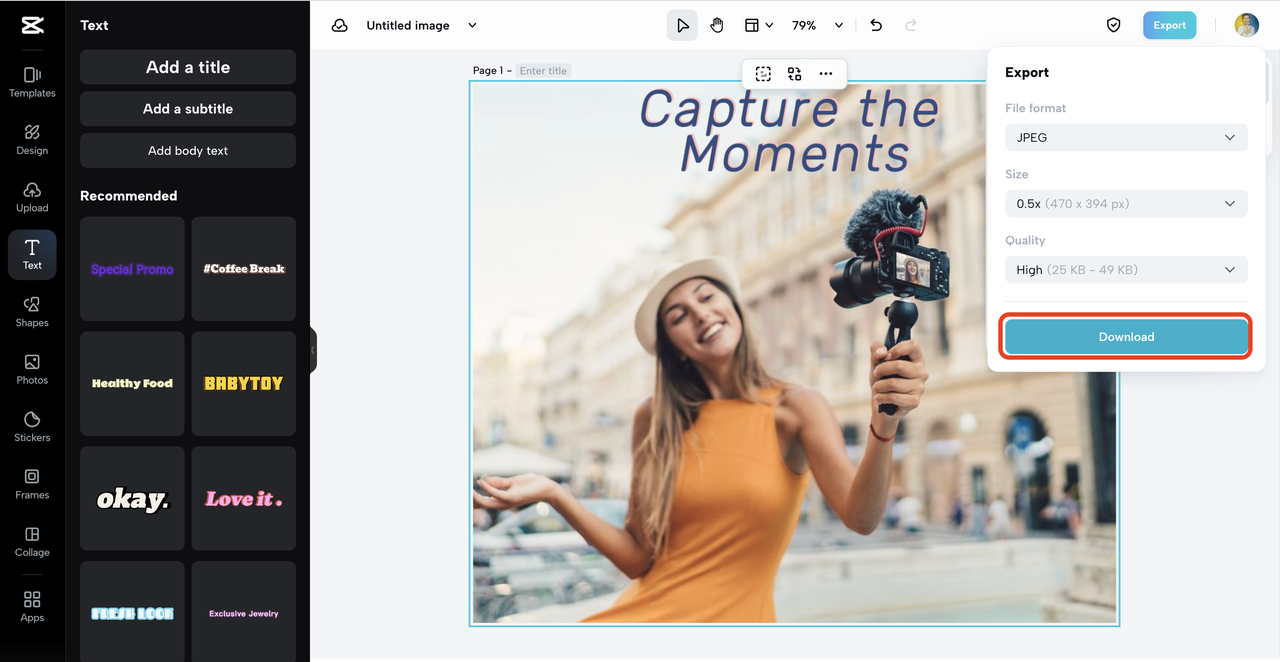Image resolution: width=1280 pixels, height=662 pixels.
Task: Expand the File format JPEG dropdown
Action: [x=1126, y=137]
